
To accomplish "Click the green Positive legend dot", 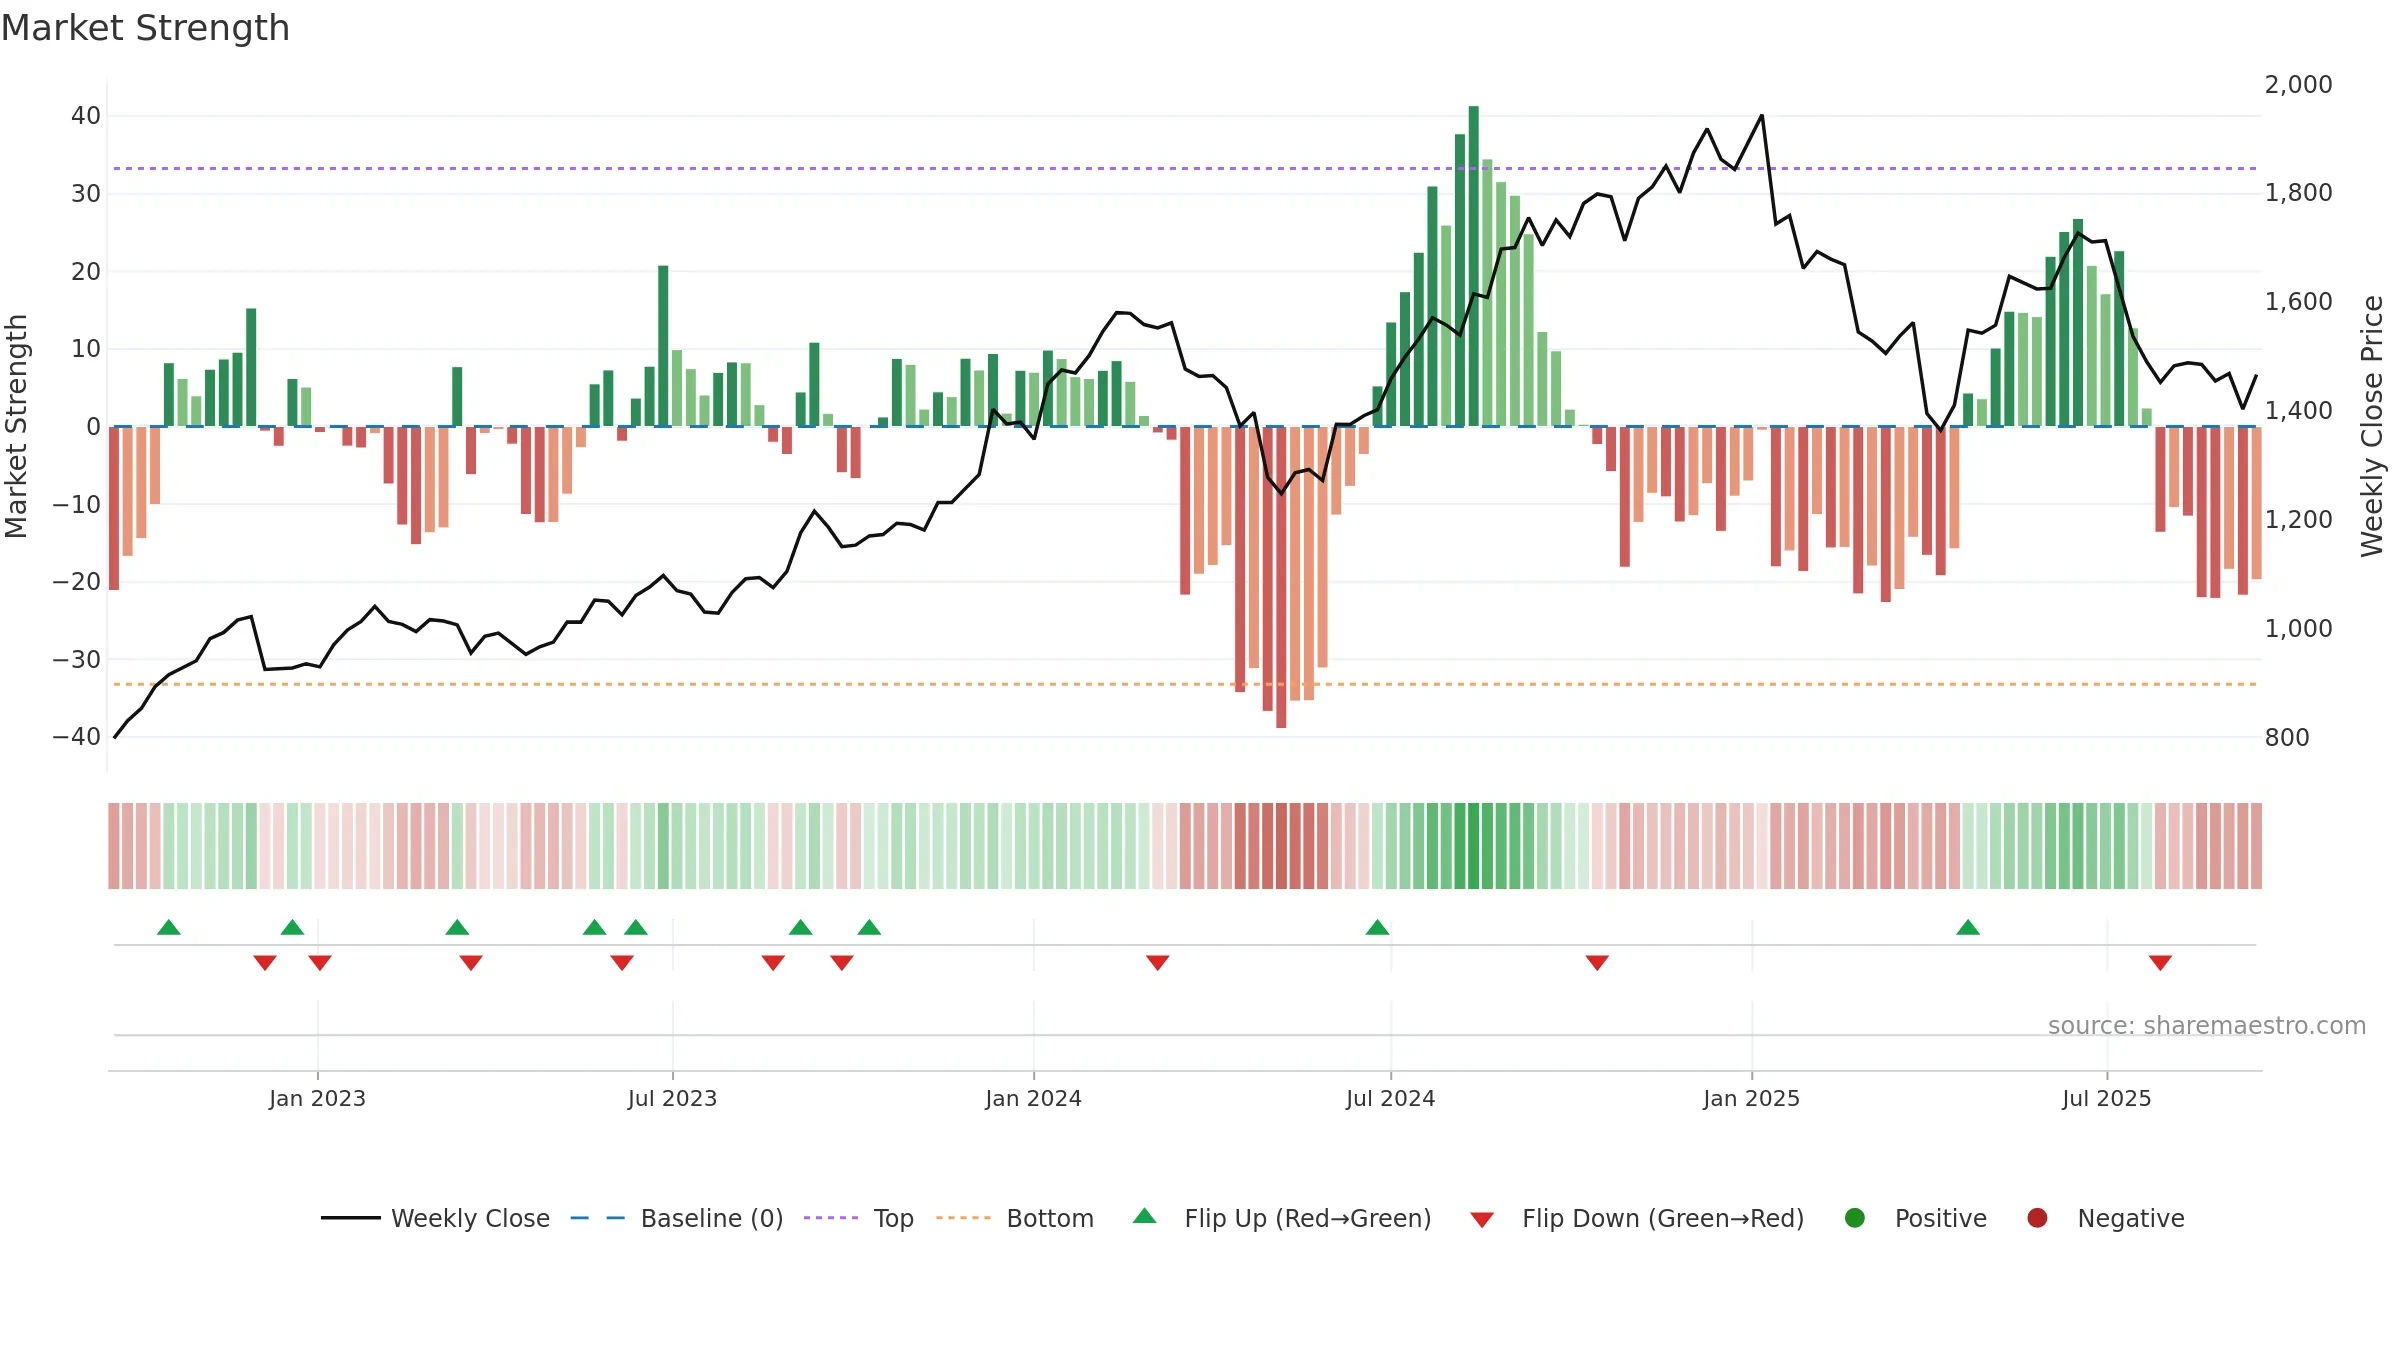I will 1855,1218.
